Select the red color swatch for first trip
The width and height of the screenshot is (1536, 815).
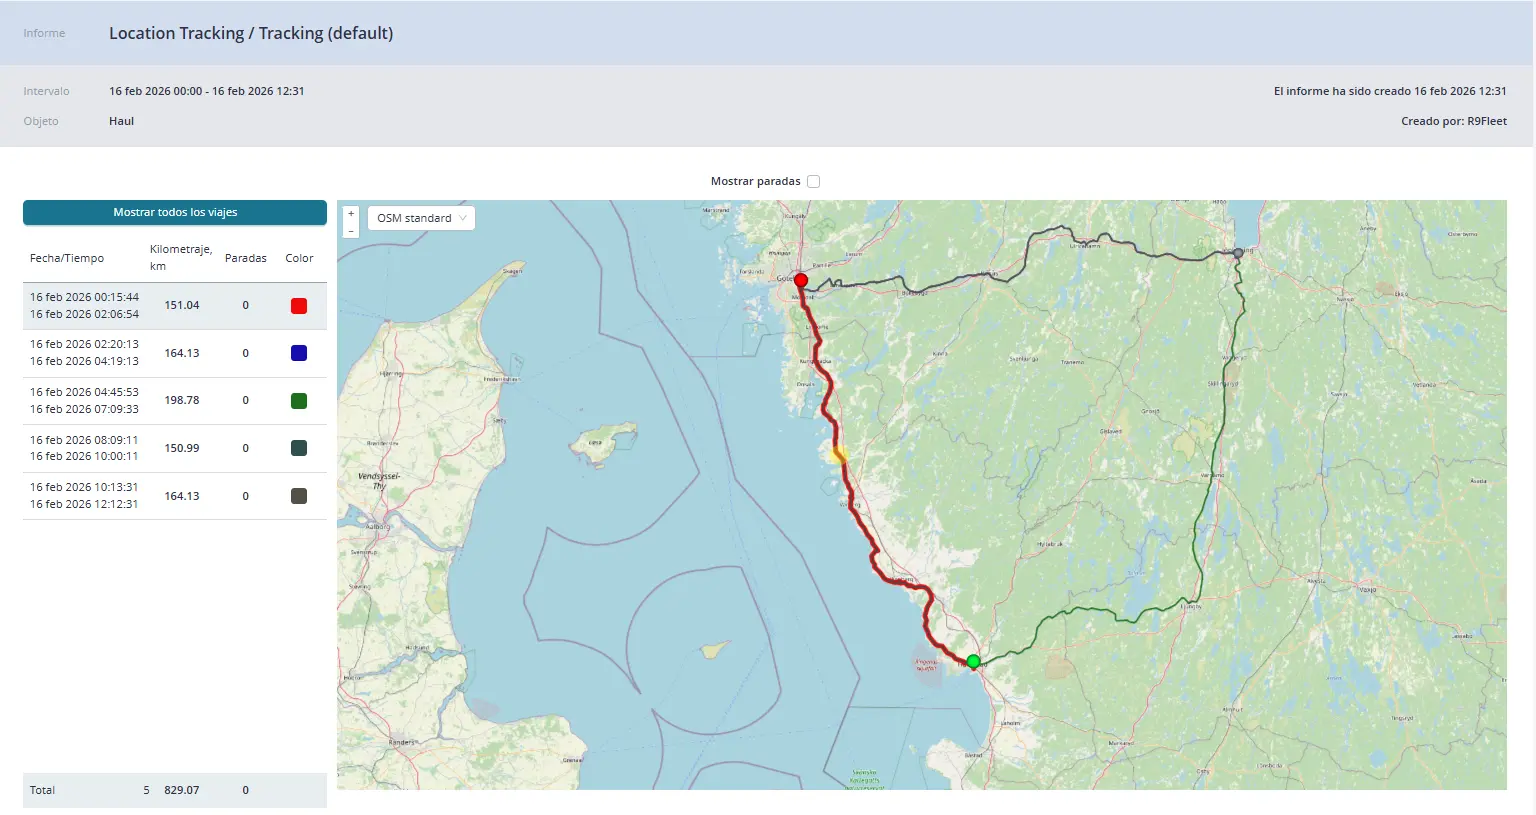pyautogui.click(x=298, y=306)
